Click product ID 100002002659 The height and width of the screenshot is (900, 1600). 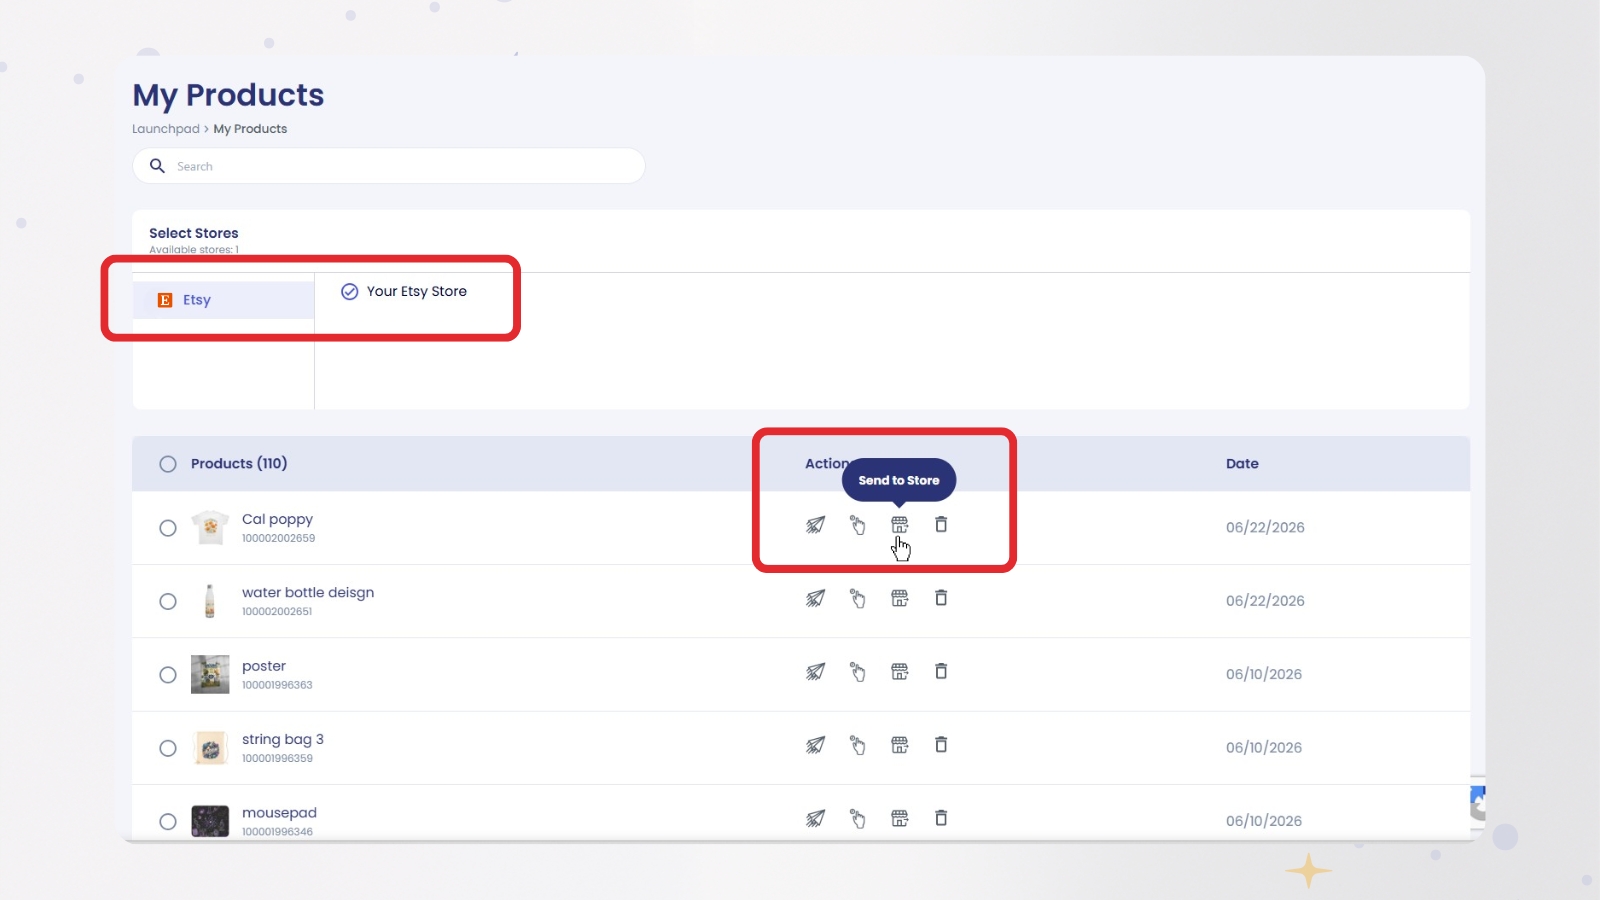click(278, 538)
